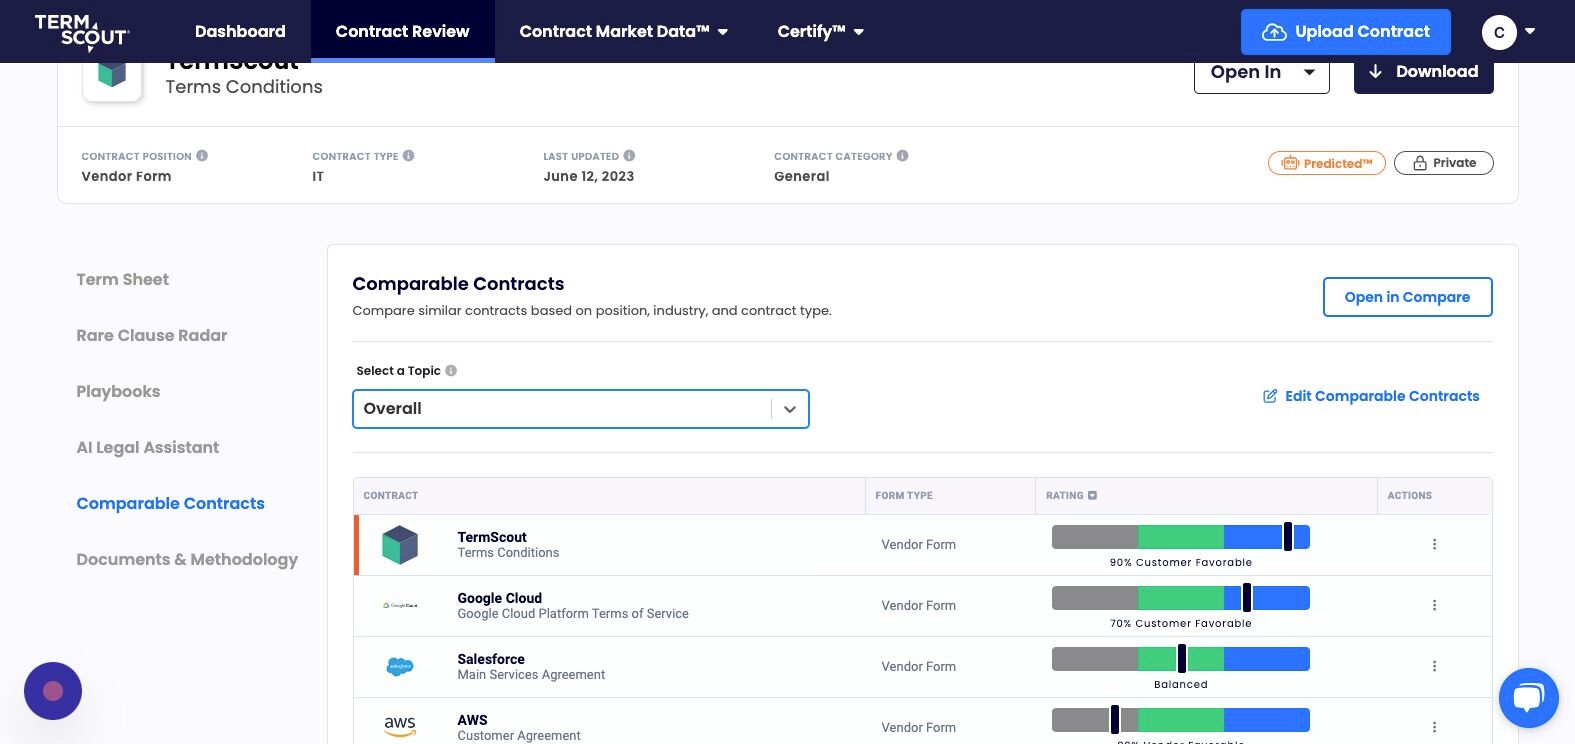This screenshot has height=744, width=1575.
Task: Click the Select a Topic info icon
Action: point(451,371)
